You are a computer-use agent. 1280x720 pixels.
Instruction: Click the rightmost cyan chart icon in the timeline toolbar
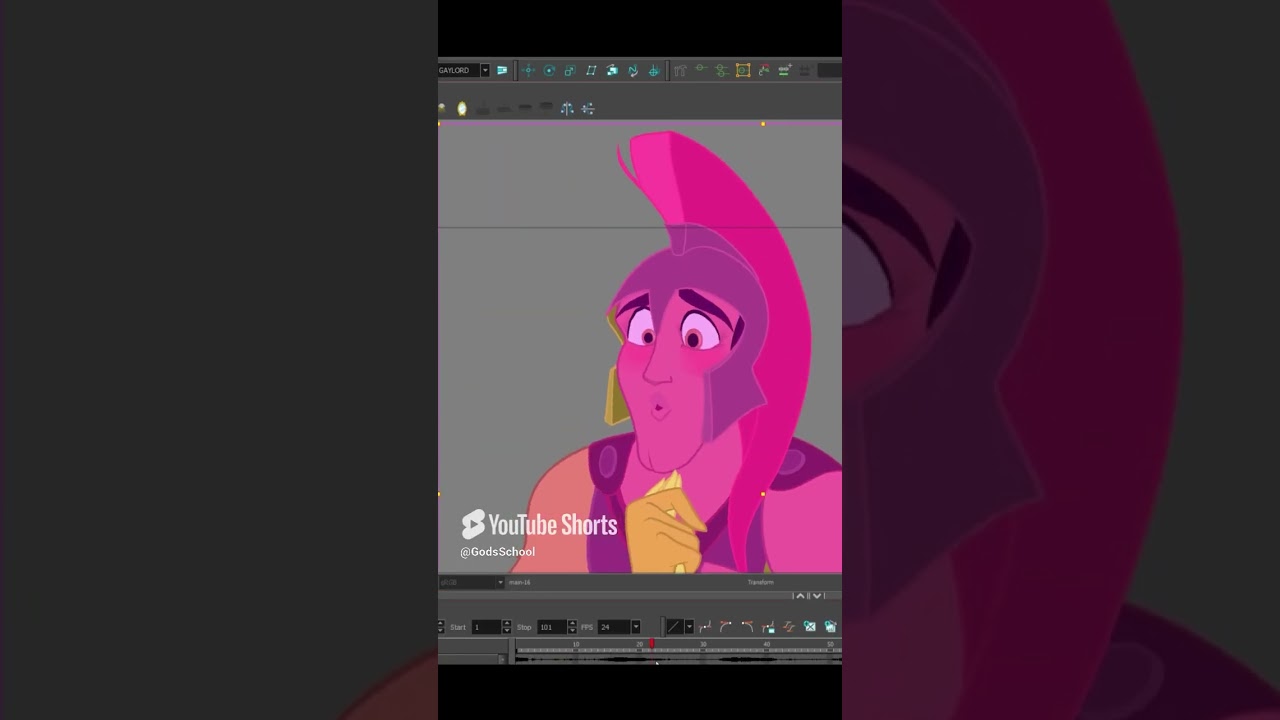click(831, 627)
